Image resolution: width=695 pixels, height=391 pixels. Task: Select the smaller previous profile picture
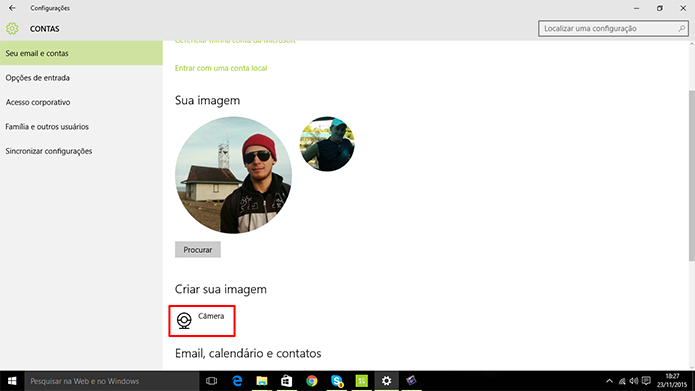point(327,144)
